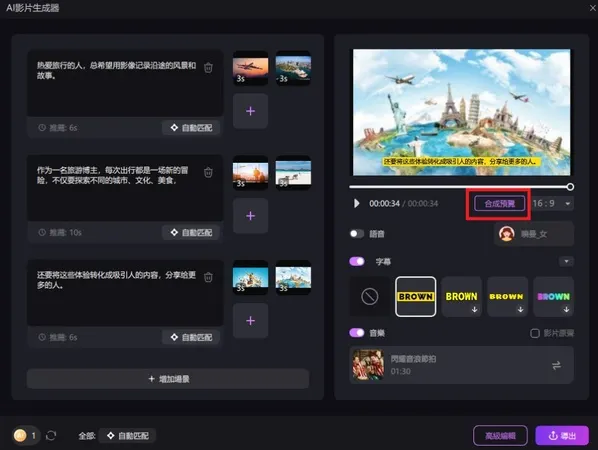Select the second world landmarks clip, scene three

point(293,278)
